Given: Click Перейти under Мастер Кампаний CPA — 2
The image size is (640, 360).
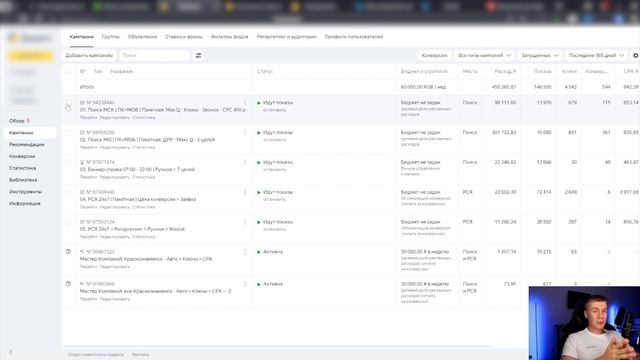Looking at the screenshot, I should (x=88, y=299).
